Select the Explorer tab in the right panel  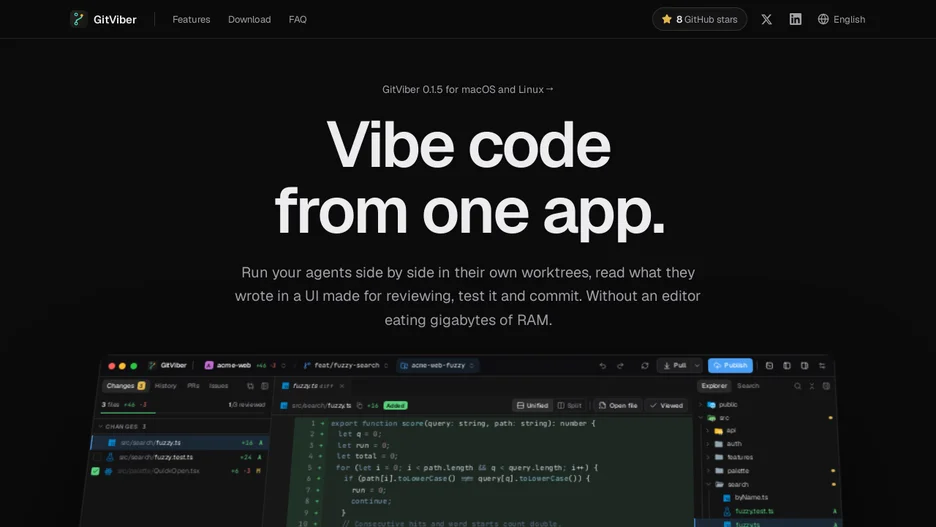[714, 386]
